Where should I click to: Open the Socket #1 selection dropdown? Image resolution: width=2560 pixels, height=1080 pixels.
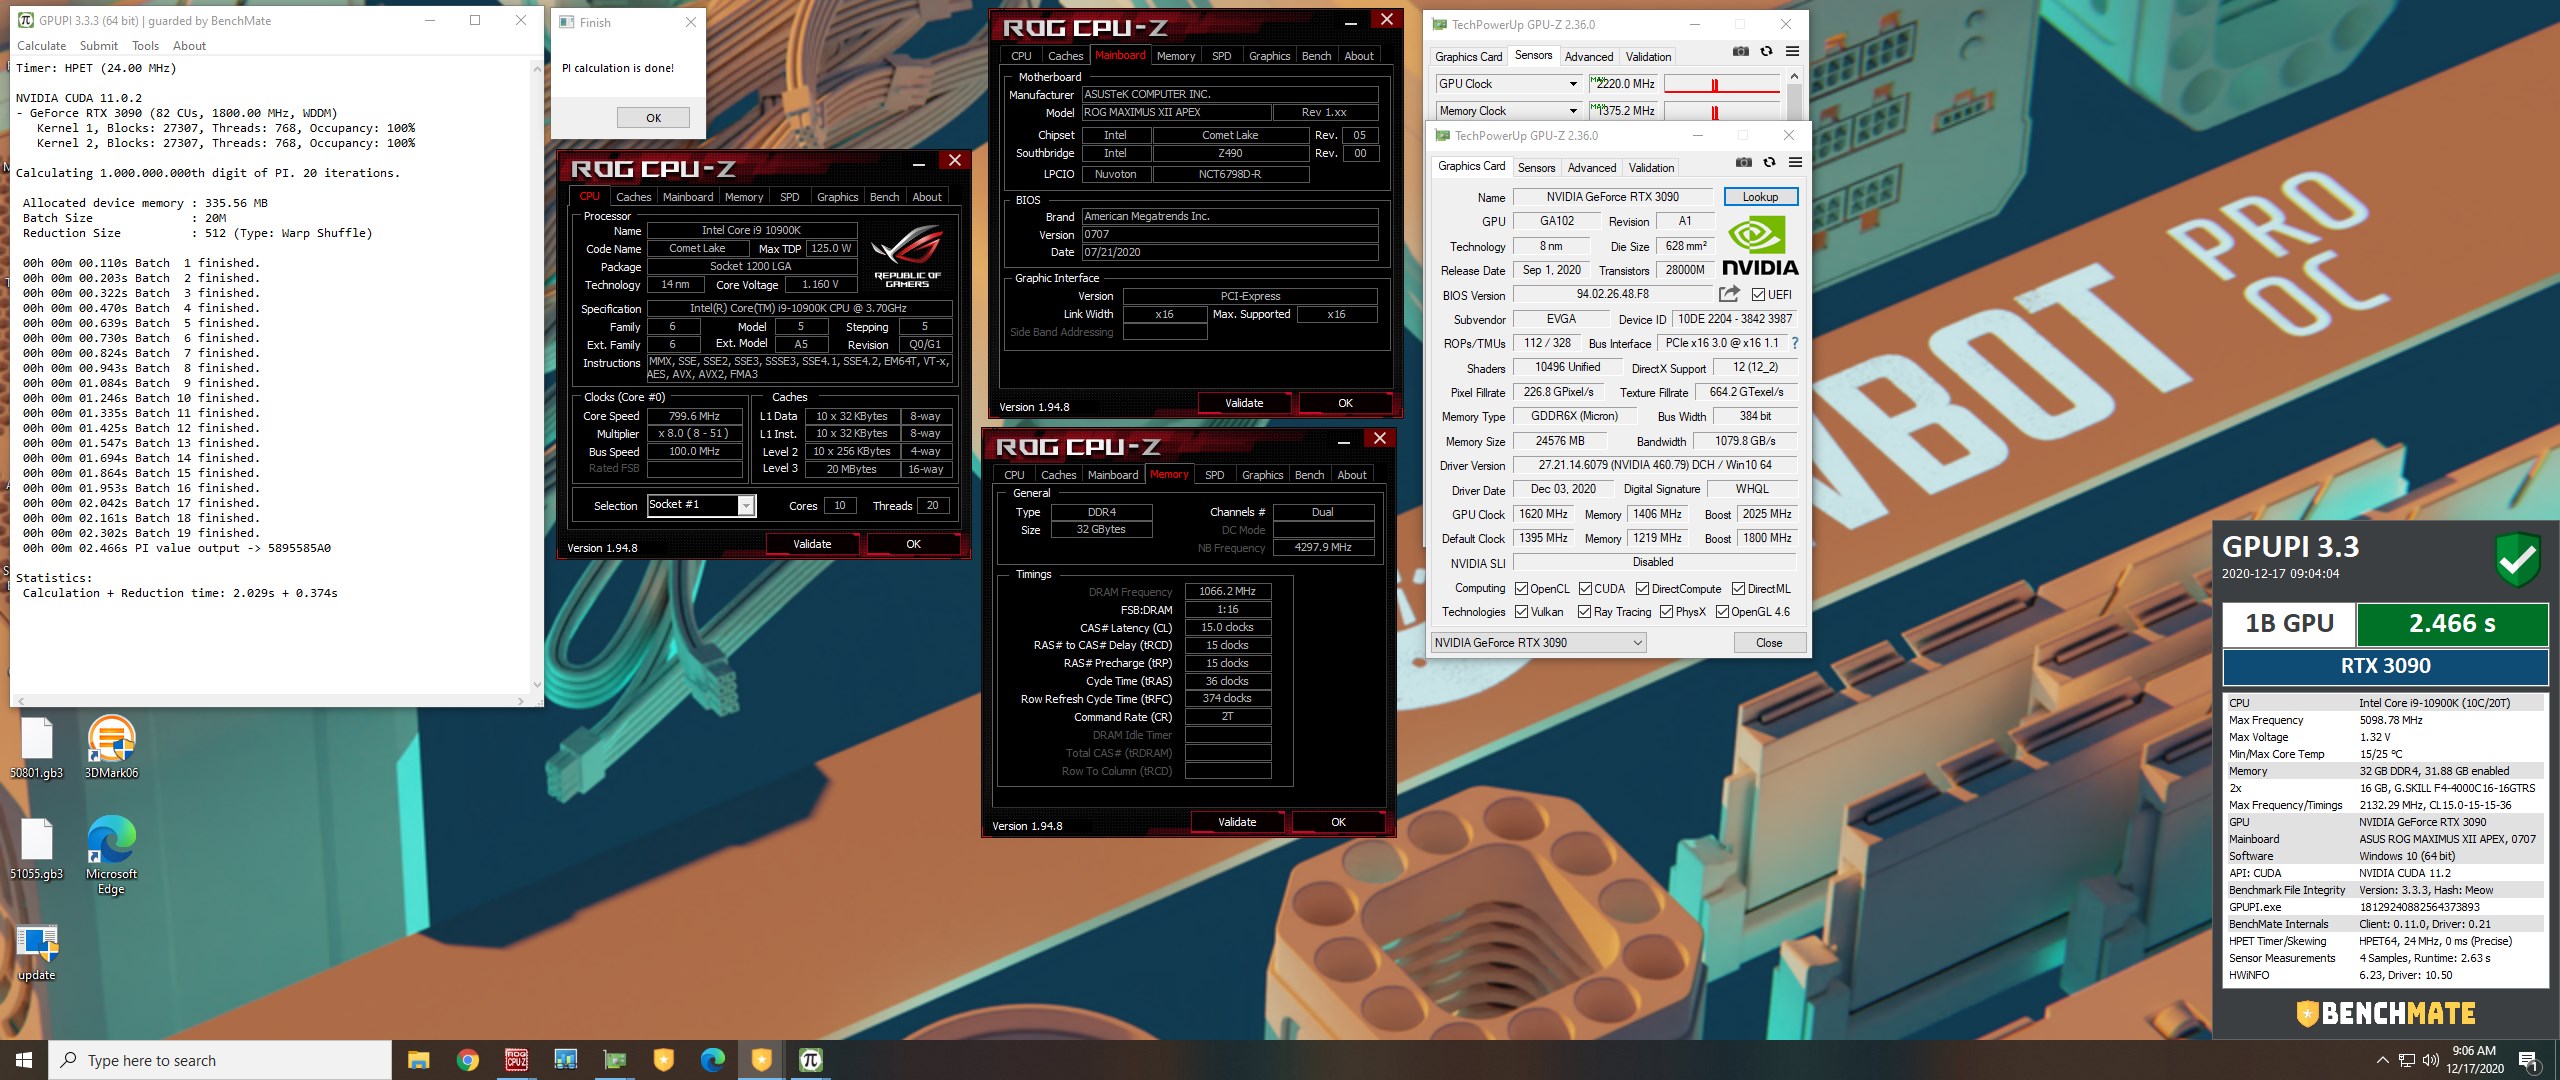701,505
